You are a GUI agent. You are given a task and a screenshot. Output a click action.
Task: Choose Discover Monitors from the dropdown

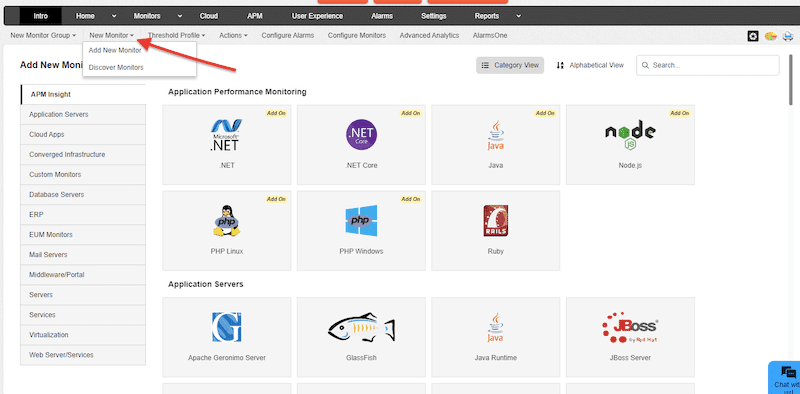tap(116, 67)
